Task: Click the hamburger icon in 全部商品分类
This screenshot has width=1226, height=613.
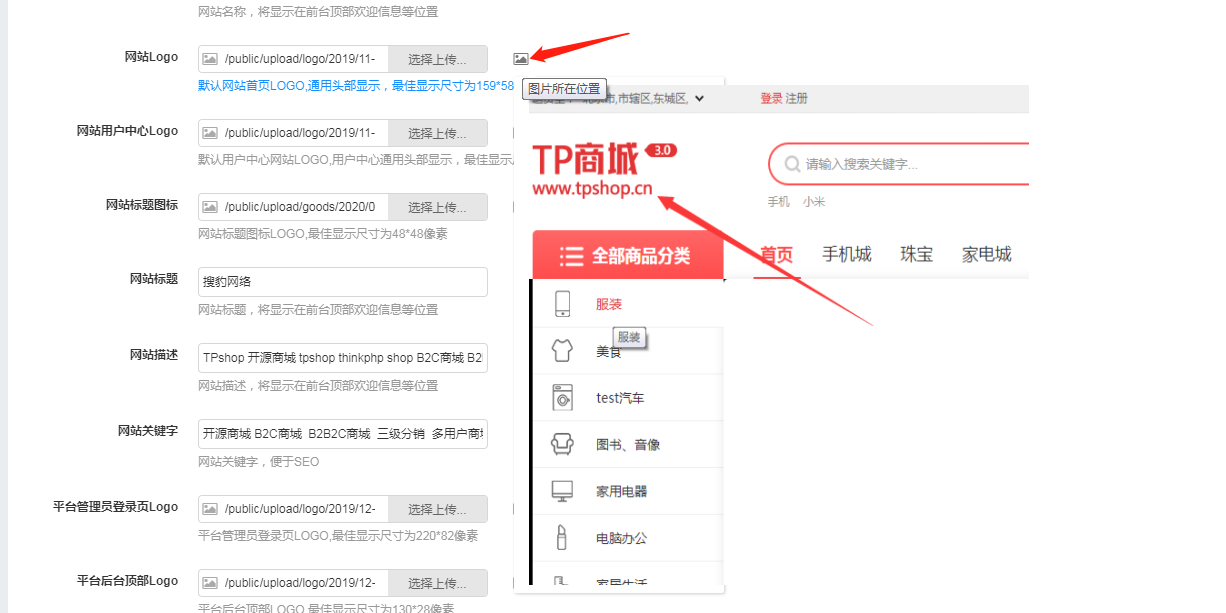Action: point(571,256)
